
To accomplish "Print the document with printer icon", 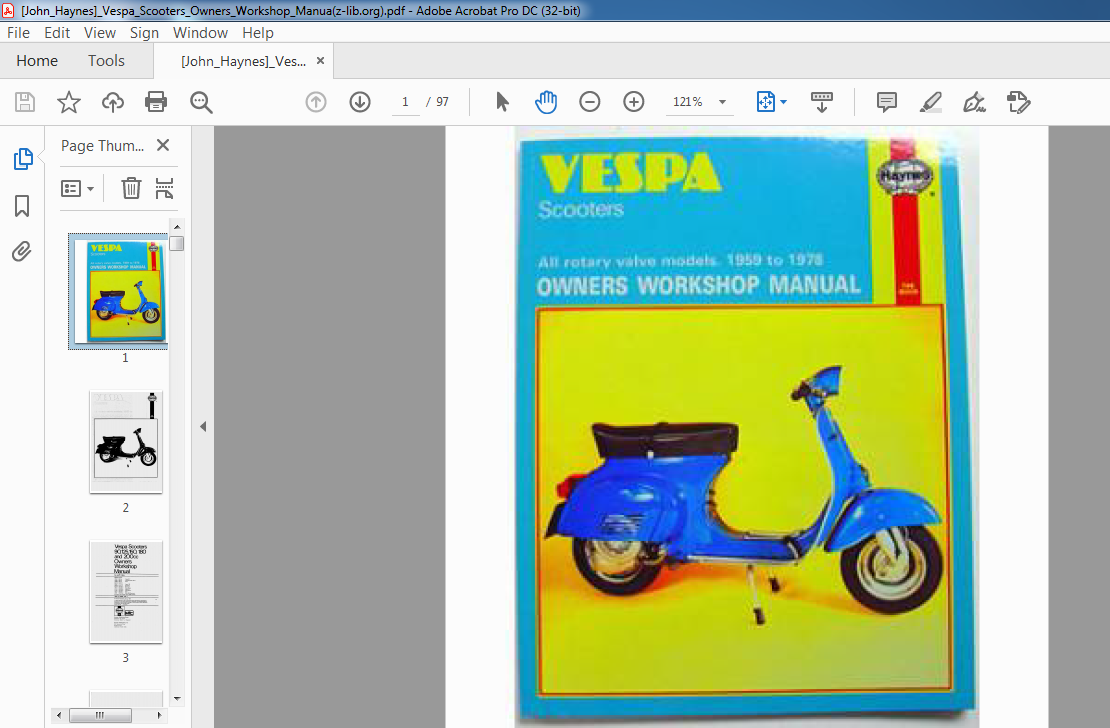I will click(x=156, y=102).
